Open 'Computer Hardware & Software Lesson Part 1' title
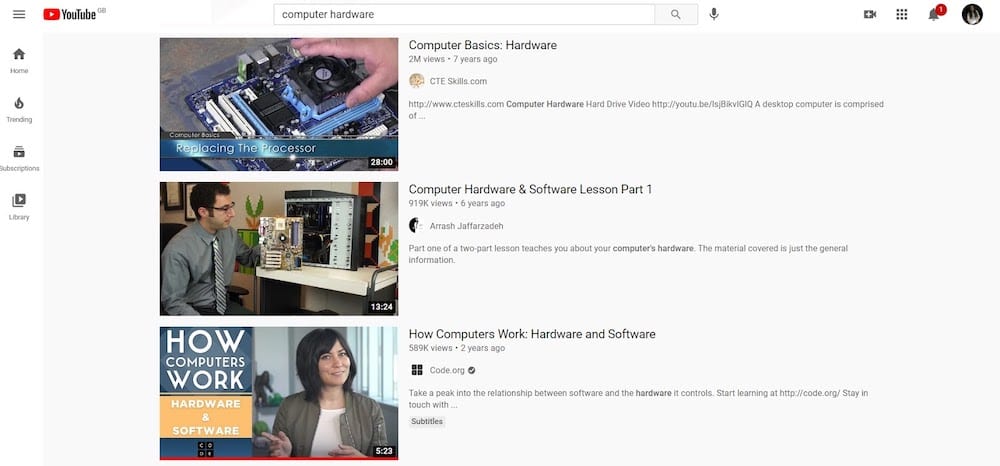Screen dimensions: 1000x466 (530, 189)
